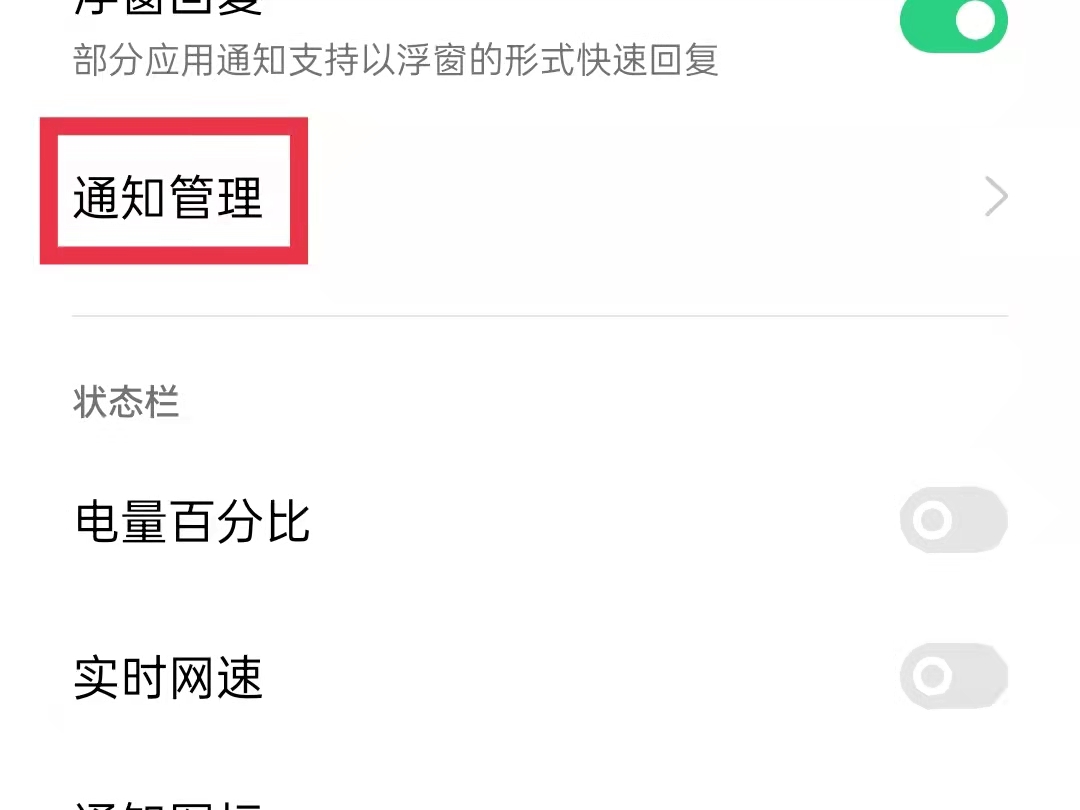
Task: Tap the round knob on 实时网速 switch
Action: pyautogui.click(x=933, y=676)
